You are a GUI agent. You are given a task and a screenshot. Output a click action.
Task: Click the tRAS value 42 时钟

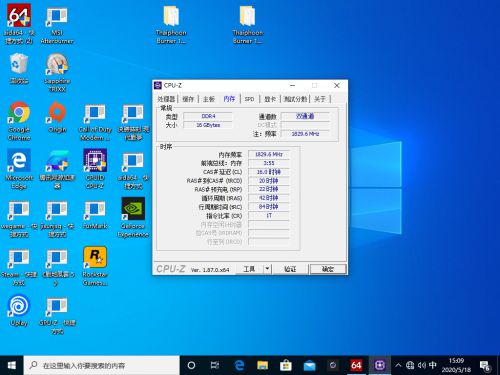(269, 198)
